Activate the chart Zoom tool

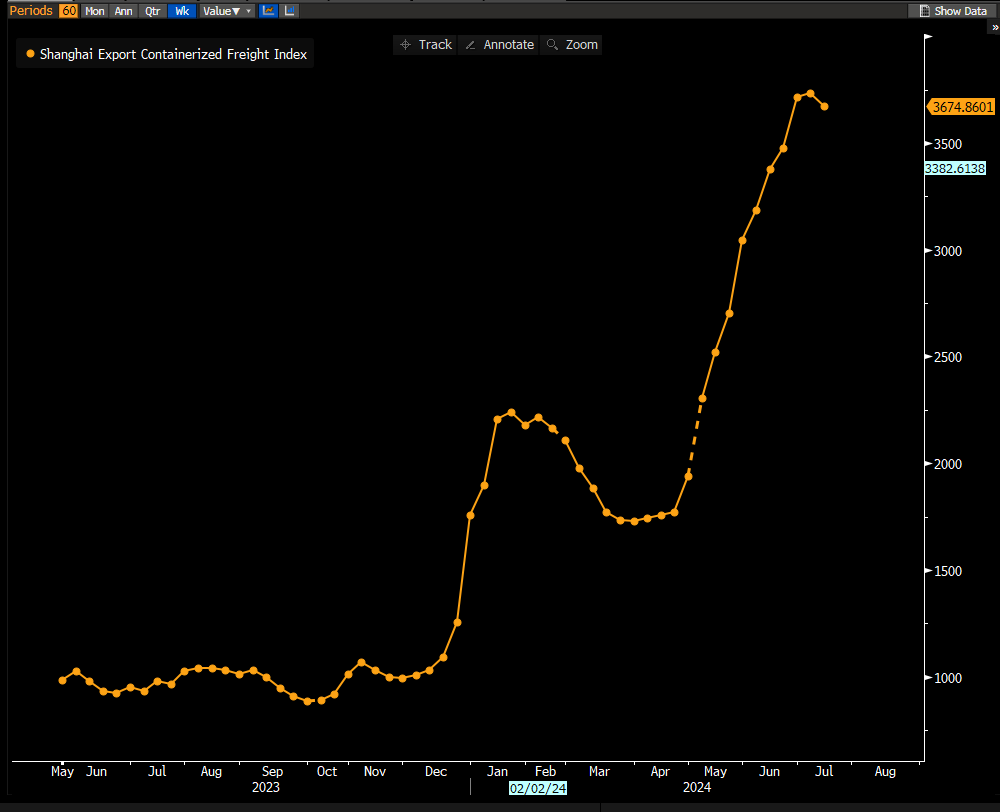(572, 45)
